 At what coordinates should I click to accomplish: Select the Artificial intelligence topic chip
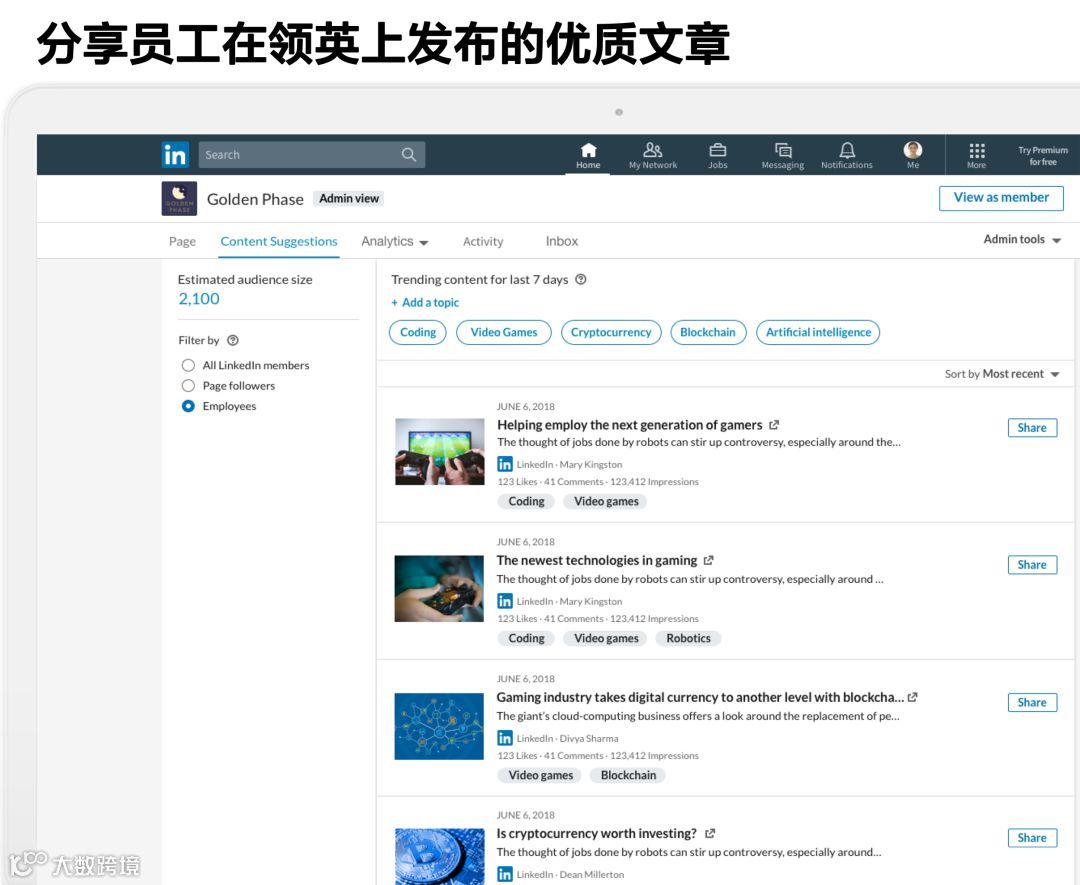tap(818, 332)
